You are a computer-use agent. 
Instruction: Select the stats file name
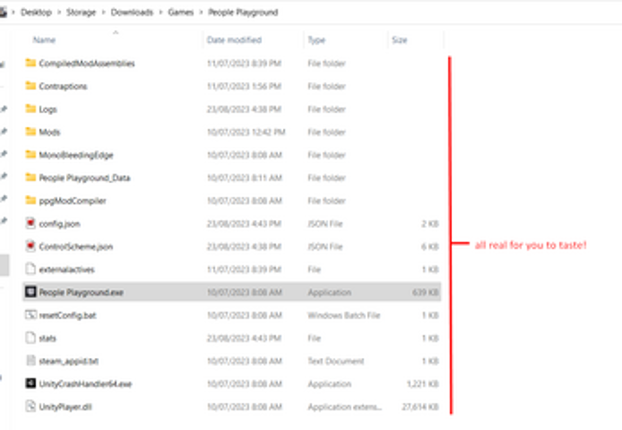coord(48,338)
